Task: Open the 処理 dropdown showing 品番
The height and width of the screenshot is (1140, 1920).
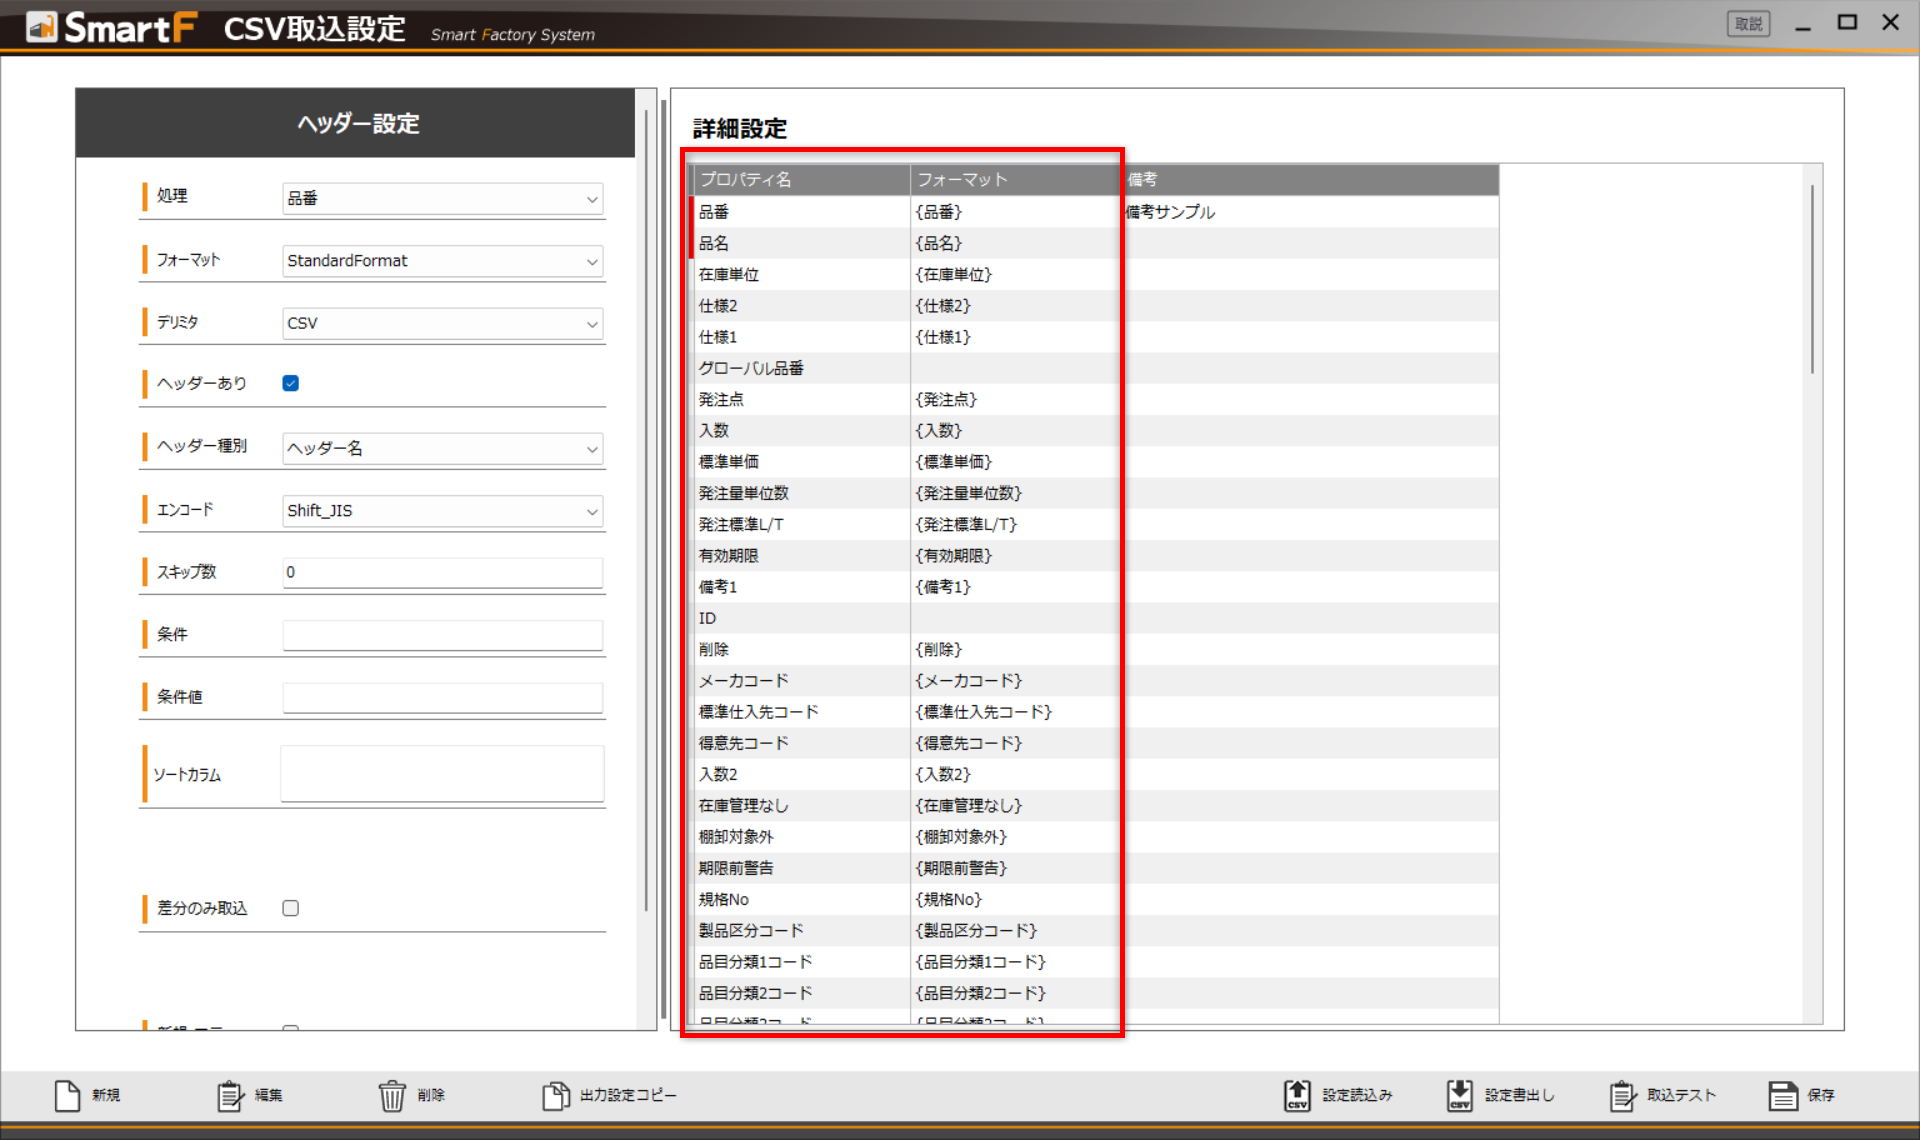Action: click(442, 198)
